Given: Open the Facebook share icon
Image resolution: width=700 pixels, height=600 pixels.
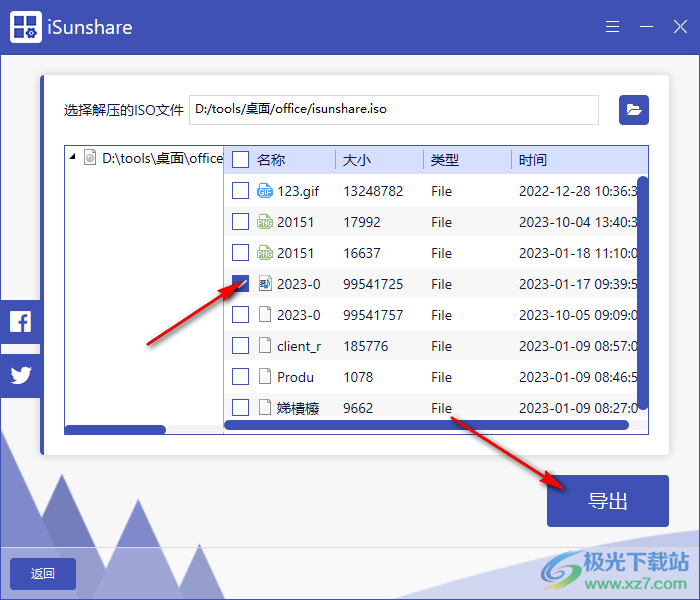Looking at the screenshot, I should pyautogui.click(x=21, y=321).
